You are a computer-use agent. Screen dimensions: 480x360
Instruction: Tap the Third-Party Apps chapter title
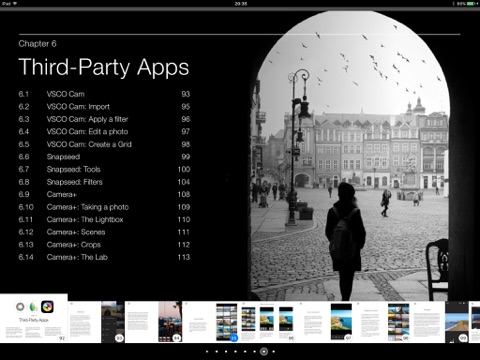point(104,67)
